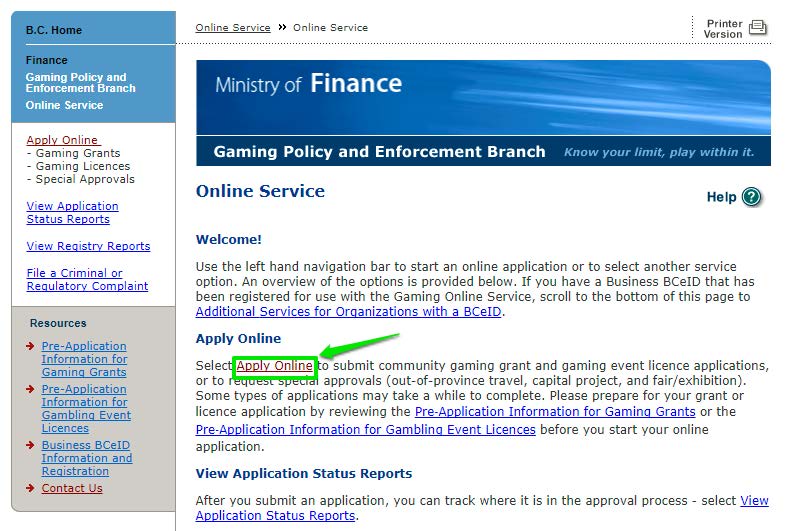Screen dimensions: 787x531
Task: Click red arrow beside Business BCeID Information
Action: (30, 445)
